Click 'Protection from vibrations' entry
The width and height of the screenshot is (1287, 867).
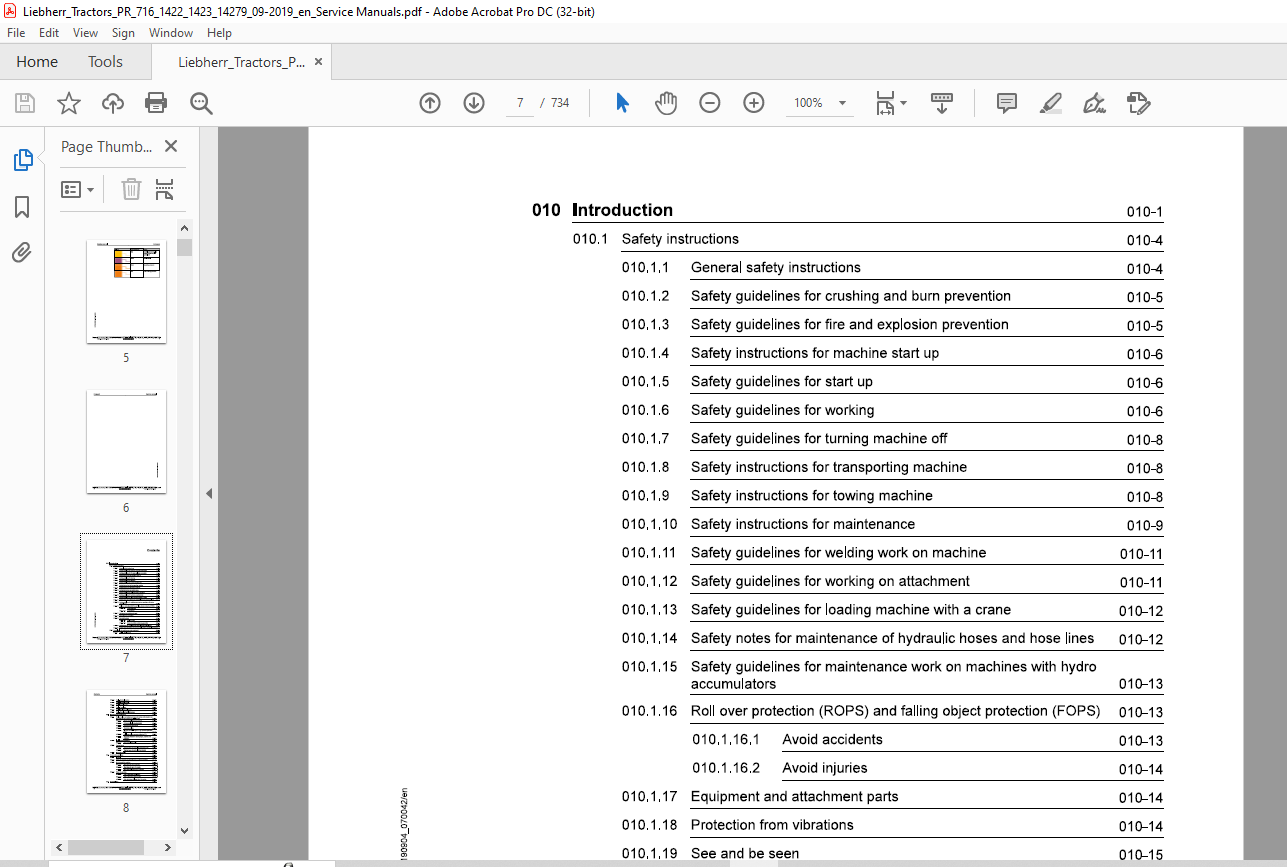coord(773,825)
